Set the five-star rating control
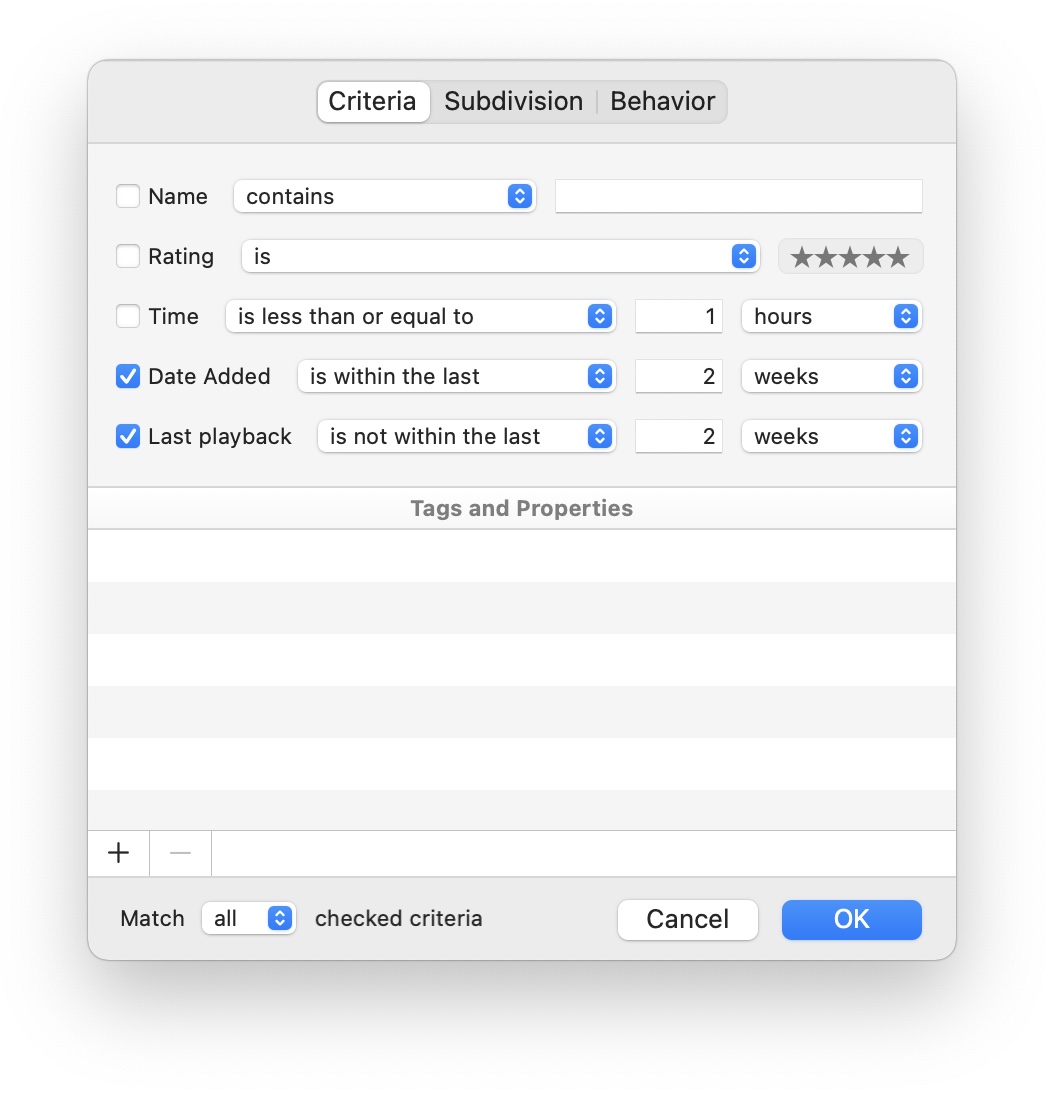This screenshot has height=1100, width=1054. click(850, 256)
